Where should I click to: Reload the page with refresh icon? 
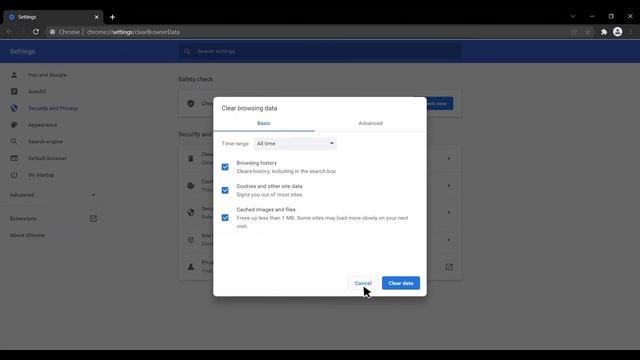pyautogui.click(x=36, y=32)
